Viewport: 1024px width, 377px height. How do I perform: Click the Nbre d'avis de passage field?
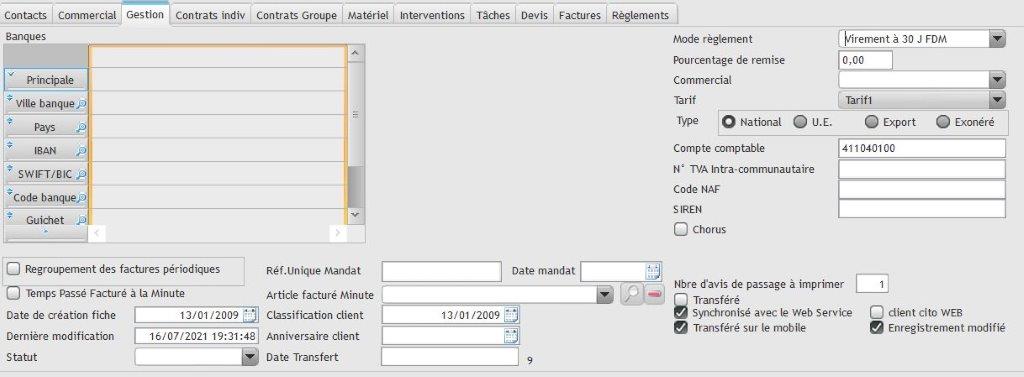pos(872,284)
